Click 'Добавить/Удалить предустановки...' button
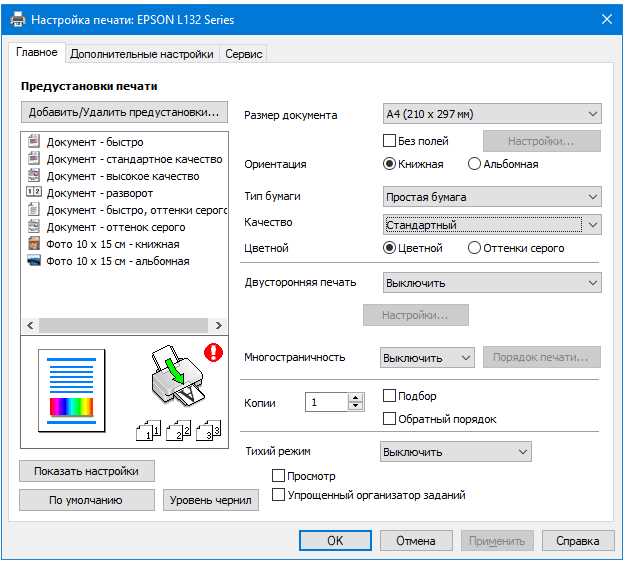 pos(124,112)
